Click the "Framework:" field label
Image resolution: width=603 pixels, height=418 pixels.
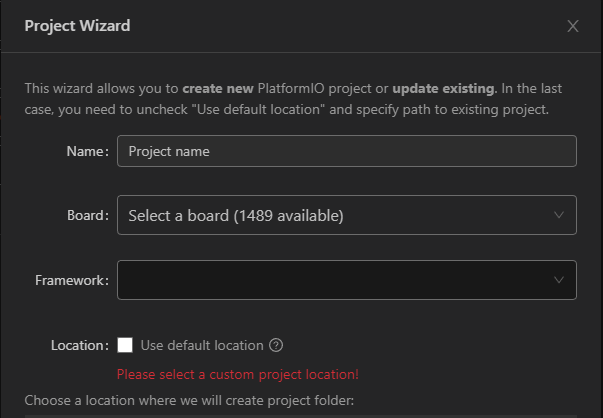click(x=72, y=280)
